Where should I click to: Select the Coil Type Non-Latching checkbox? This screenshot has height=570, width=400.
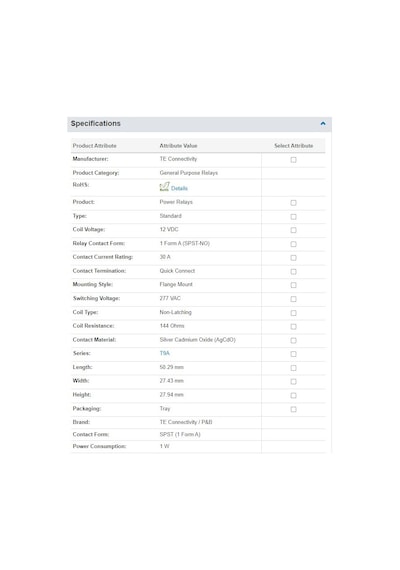293,313
